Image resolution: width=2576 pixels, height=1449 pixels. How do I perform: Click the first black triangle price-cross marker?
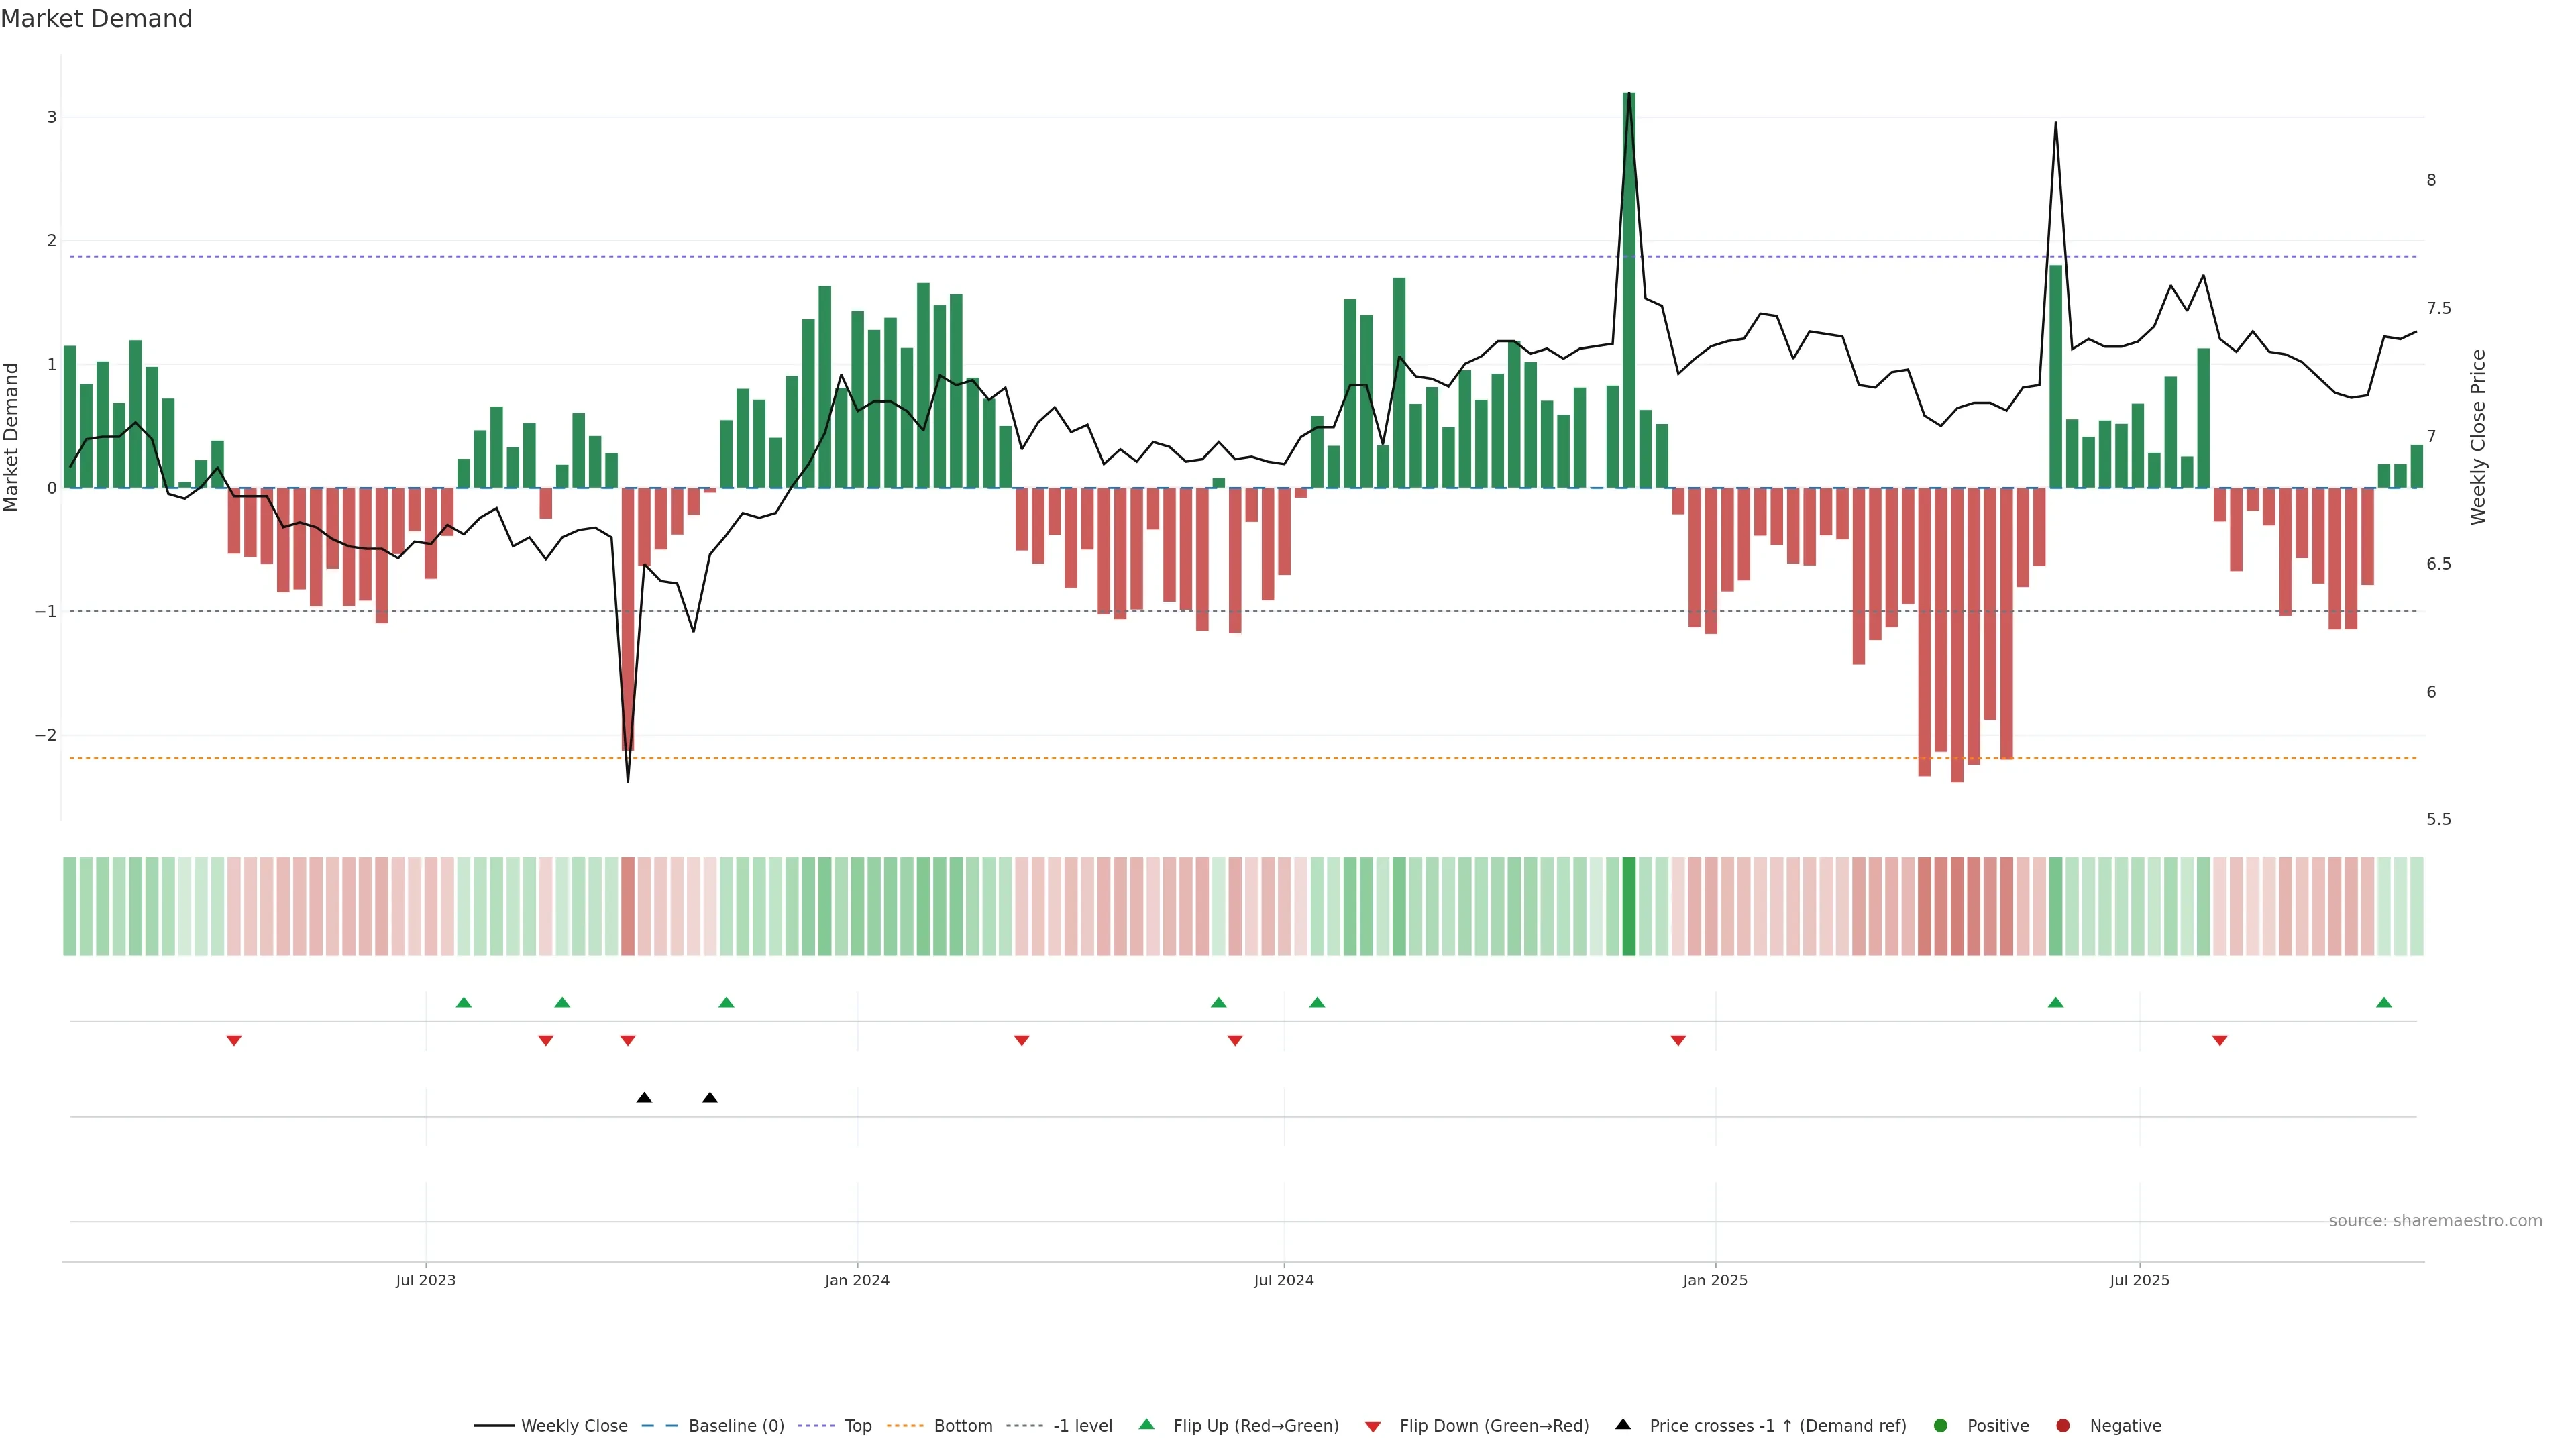tap(644, 1098)
